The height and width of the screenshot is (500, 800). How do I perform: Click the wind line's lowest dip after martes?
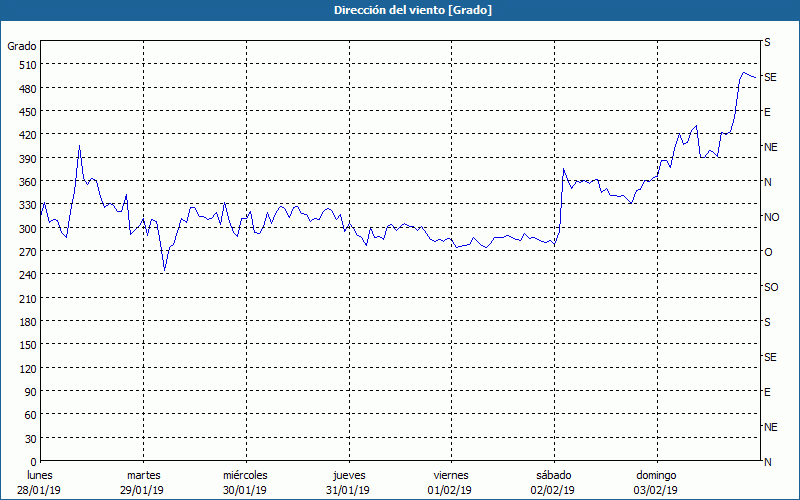(x=165, y=270)
